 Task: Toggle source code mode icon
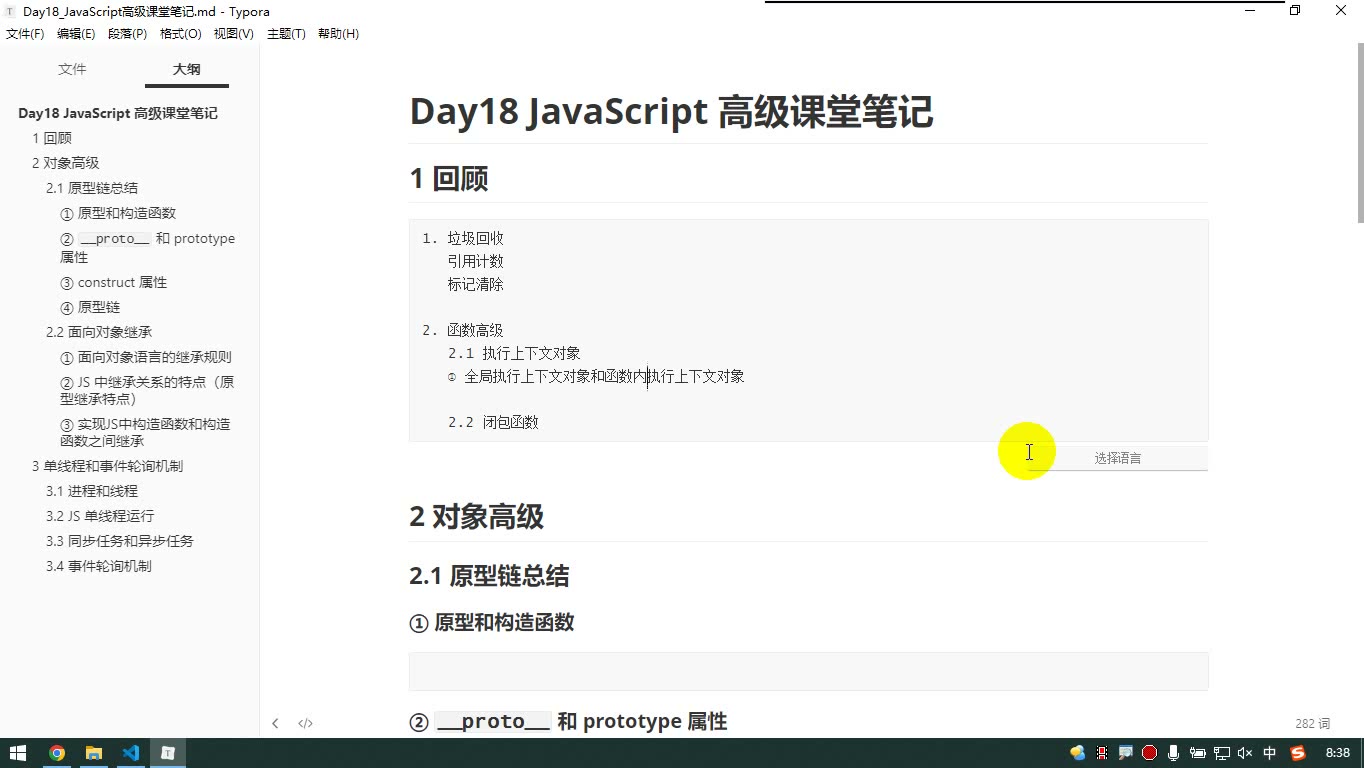[x=306, y=723]
